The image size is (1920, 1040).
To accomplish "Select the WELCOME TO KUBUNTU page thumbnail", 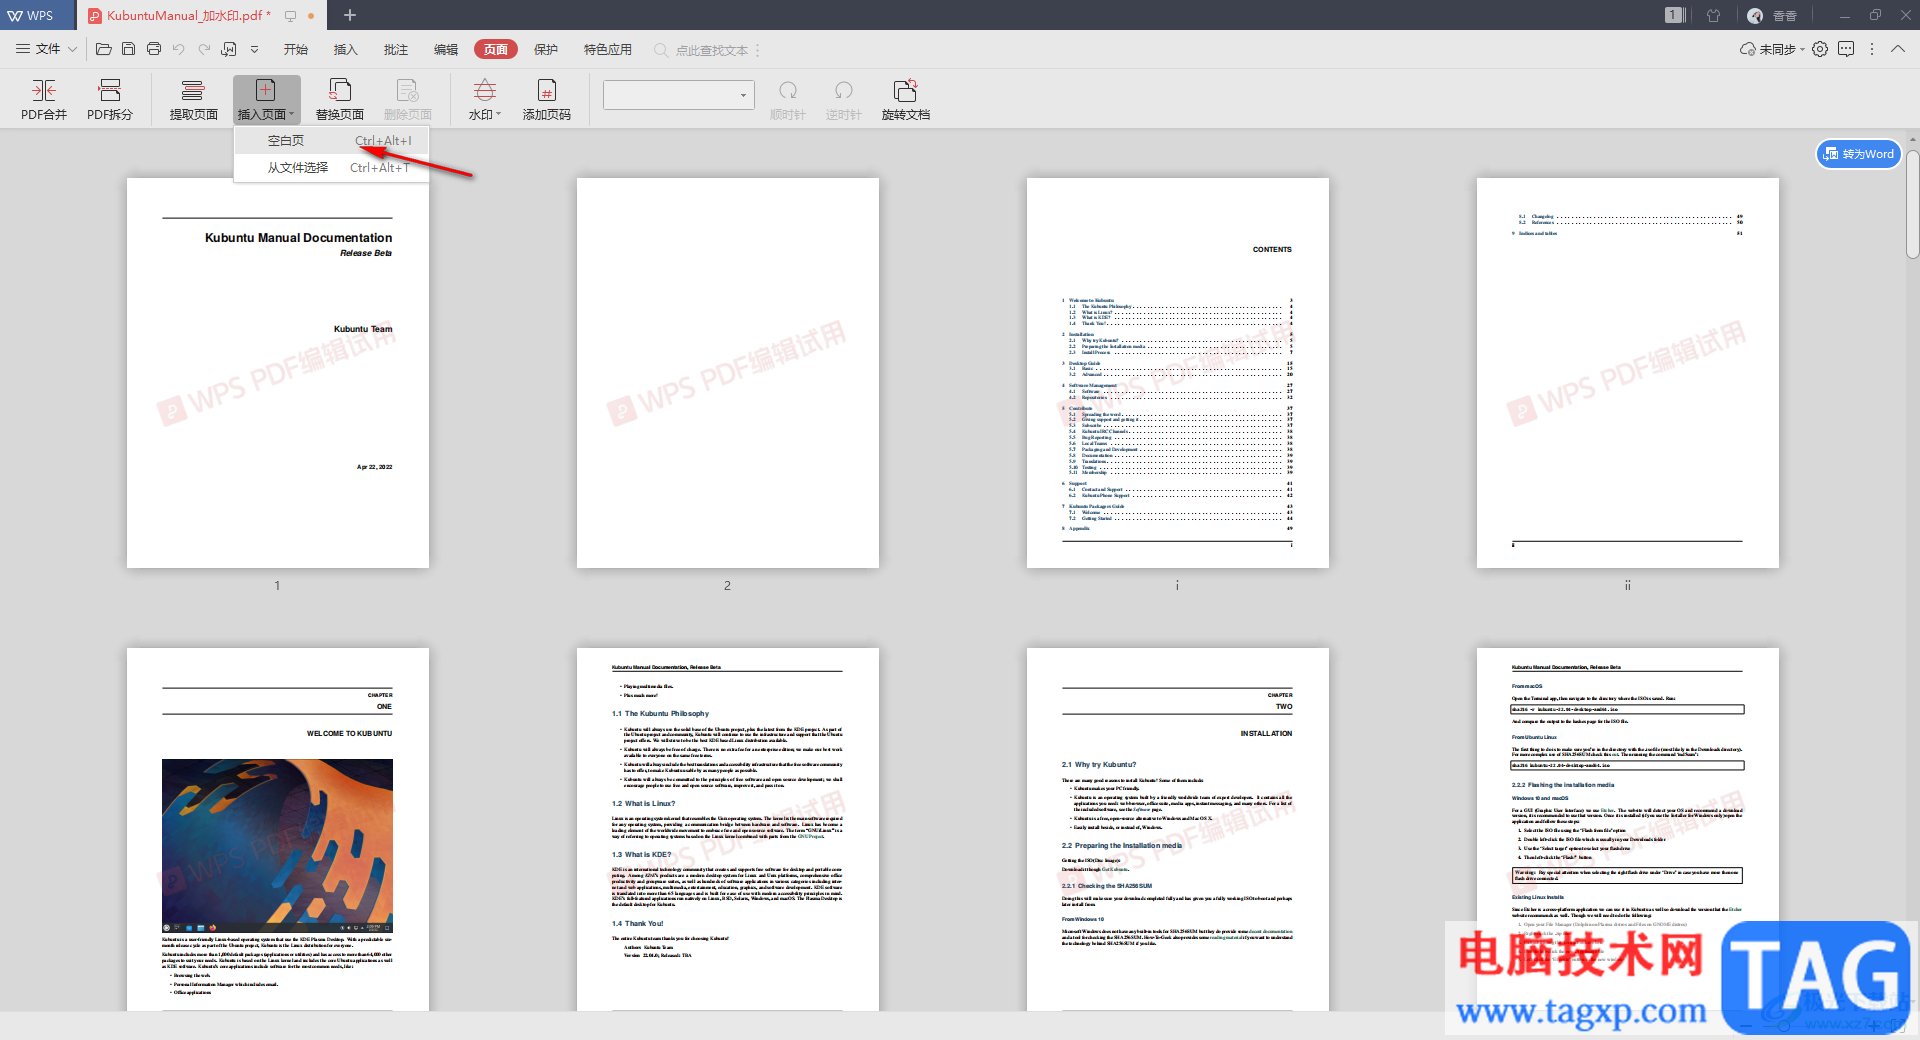I will [278, 829].
